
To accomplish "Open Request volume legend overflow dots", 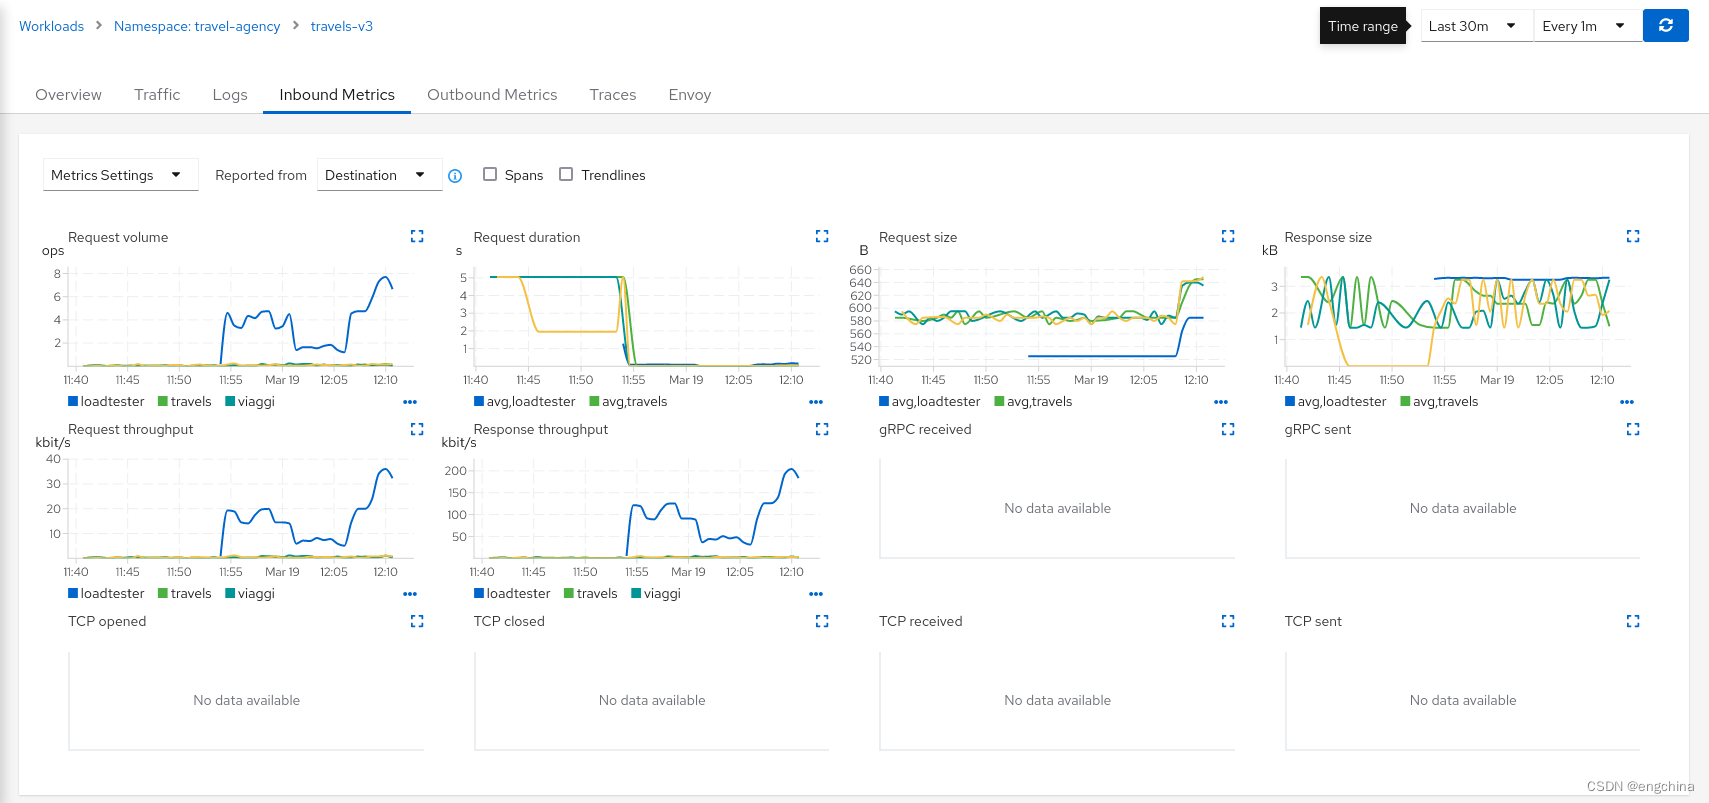I will pos(410,402).
